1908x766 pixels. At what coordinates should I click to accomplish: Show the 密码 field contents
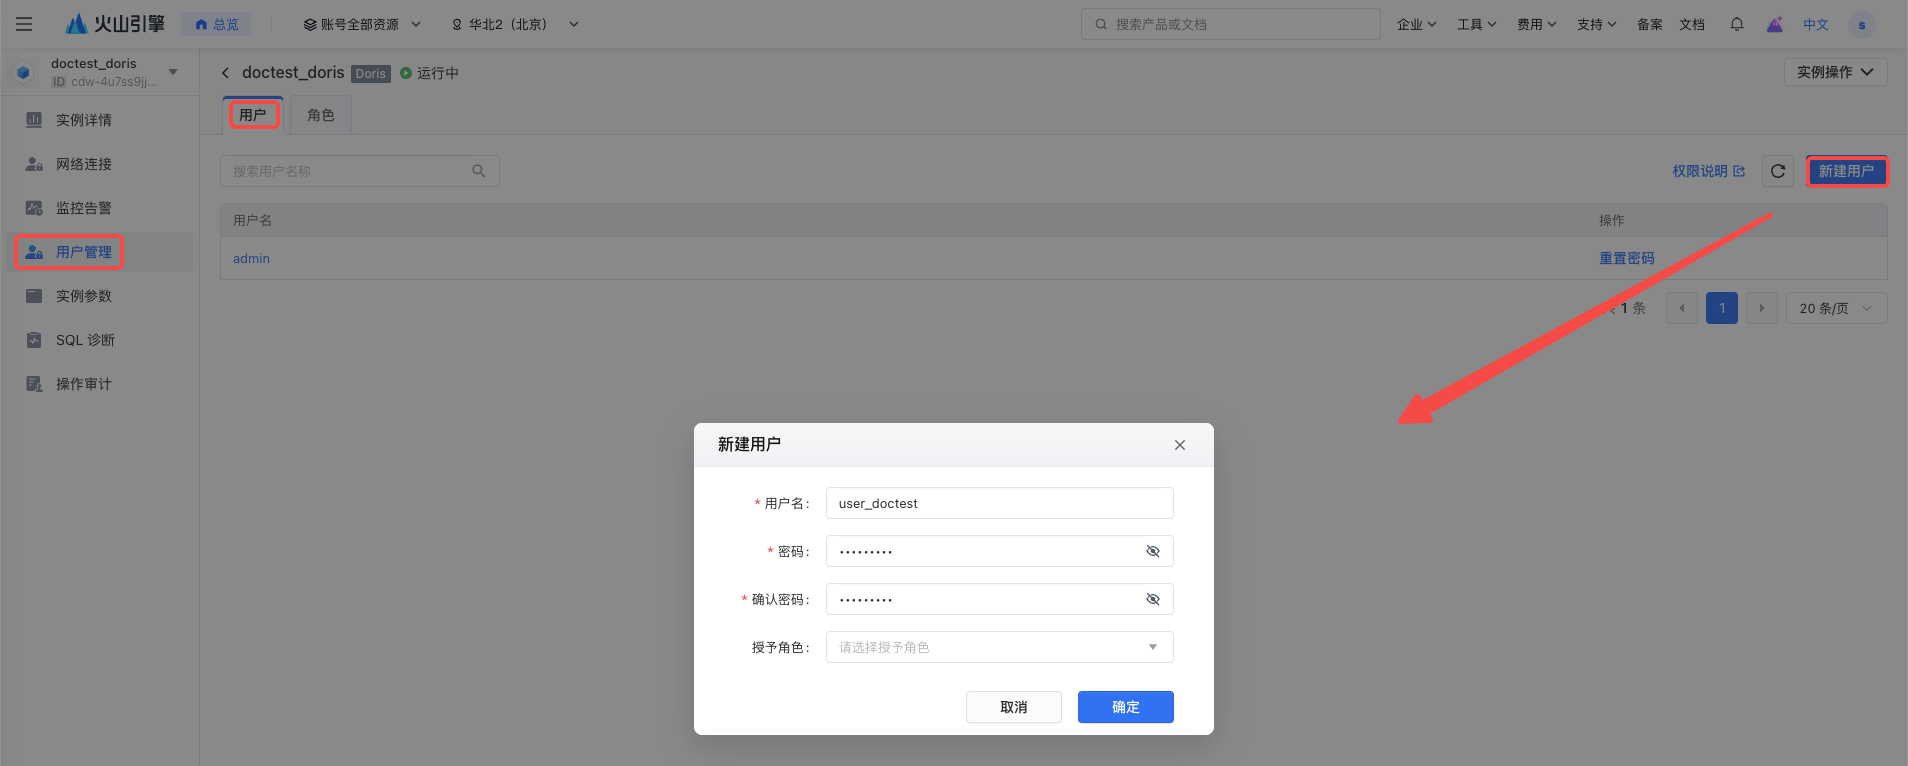tap(1153, 551)
